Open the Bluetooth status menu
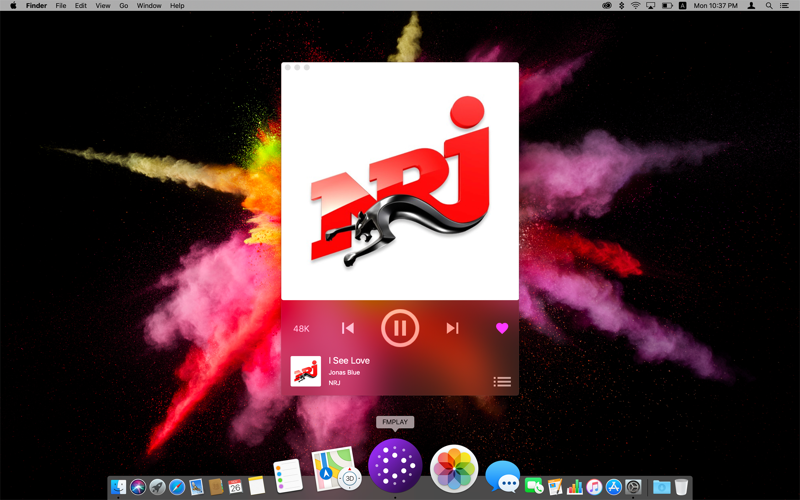This screenshot has width=800, height=500. pyautogui.click(x=621, y=6)
